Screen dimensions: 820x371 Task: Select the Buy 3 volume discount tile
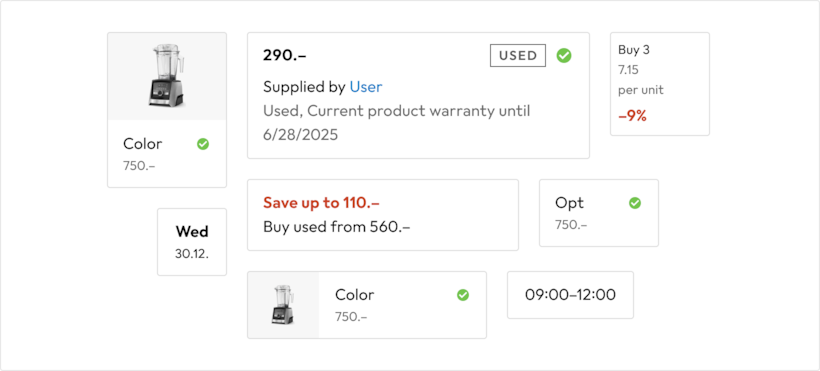(x=659, y=84)
